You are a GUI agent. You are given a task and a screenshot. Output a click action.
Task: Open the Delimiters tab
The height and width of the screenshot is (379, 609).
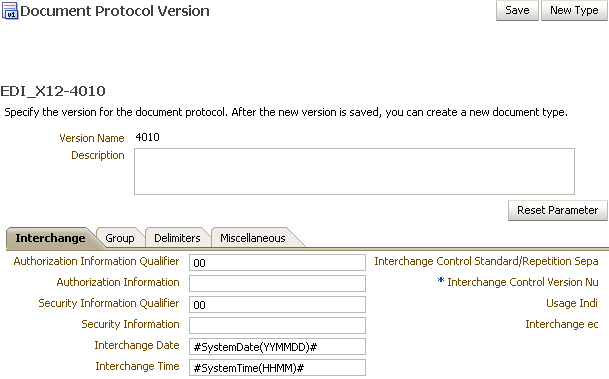177,238
